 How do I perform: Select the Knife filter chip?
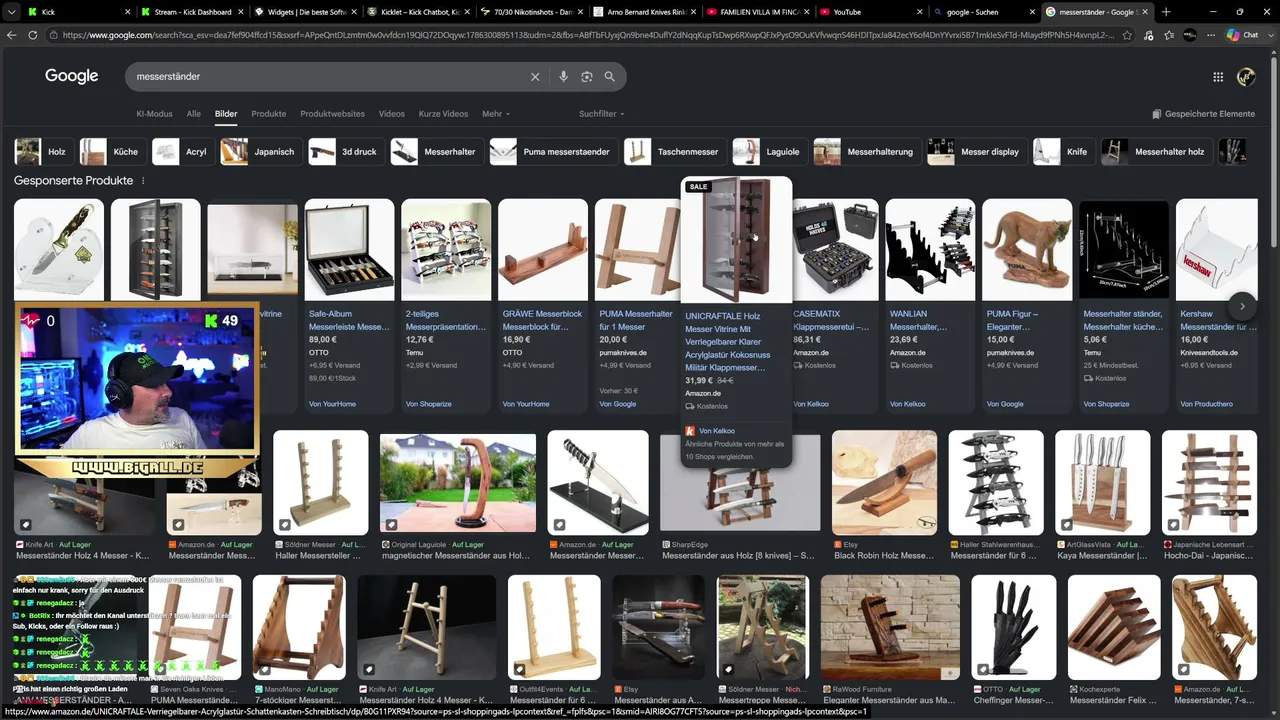click(1063, 152)
